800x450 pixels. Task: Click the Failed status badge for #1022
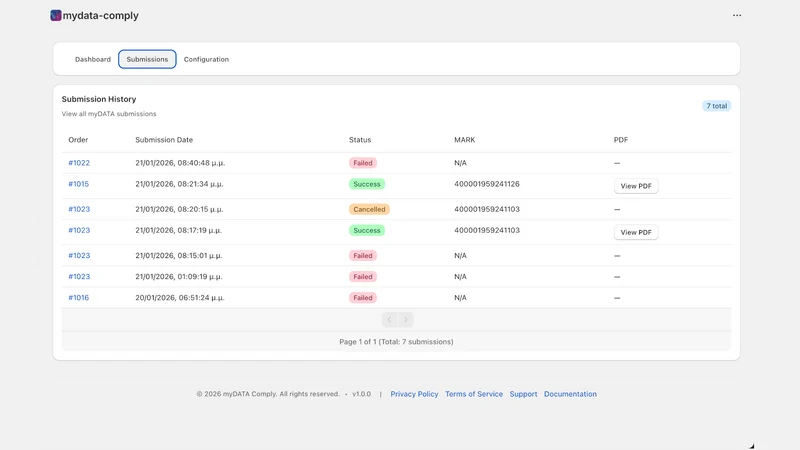[x=363, y=163]
